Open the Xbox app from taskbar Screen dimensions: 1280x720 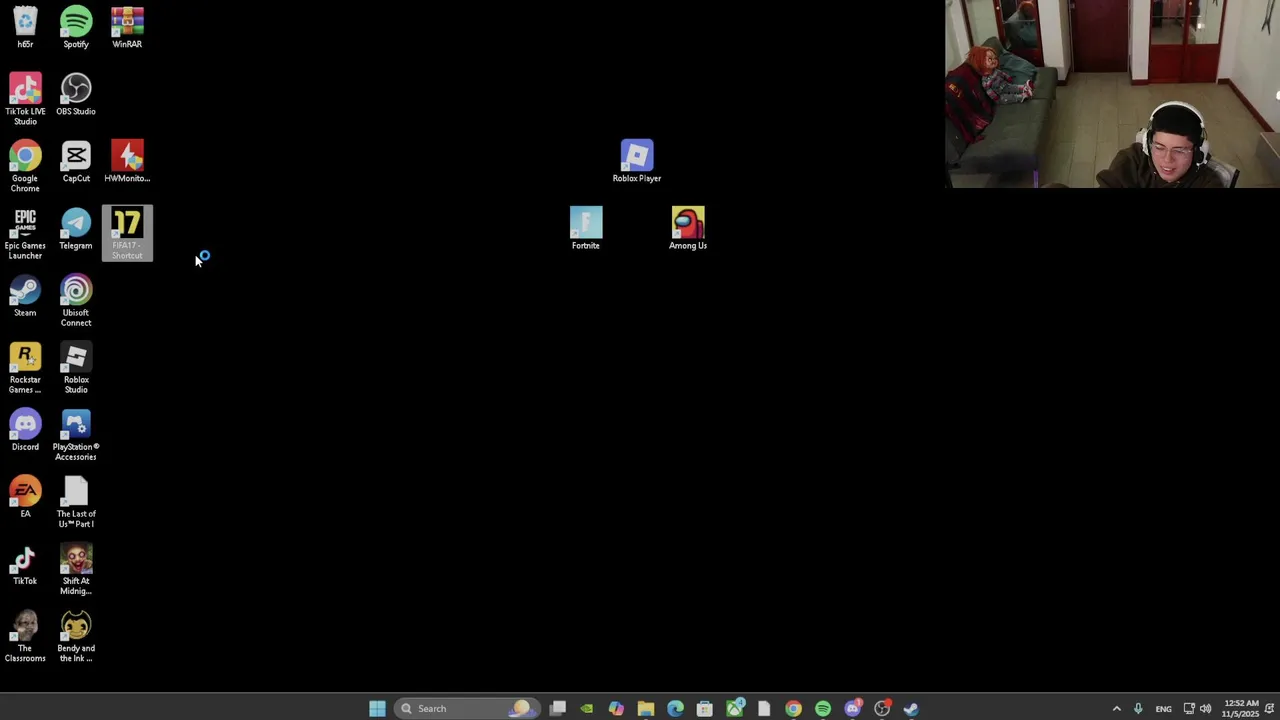click(734, 708)
